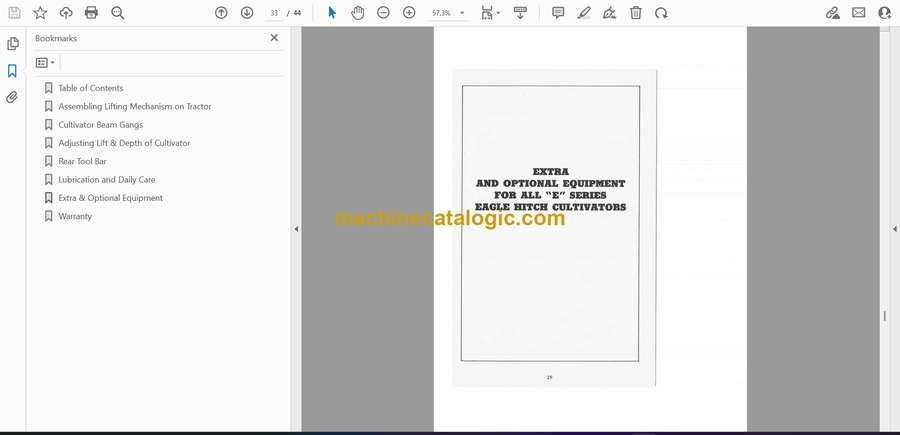Navigate to Lubrication and Daily Care bookmark
The image size is (900, 435).
(107, 180)
